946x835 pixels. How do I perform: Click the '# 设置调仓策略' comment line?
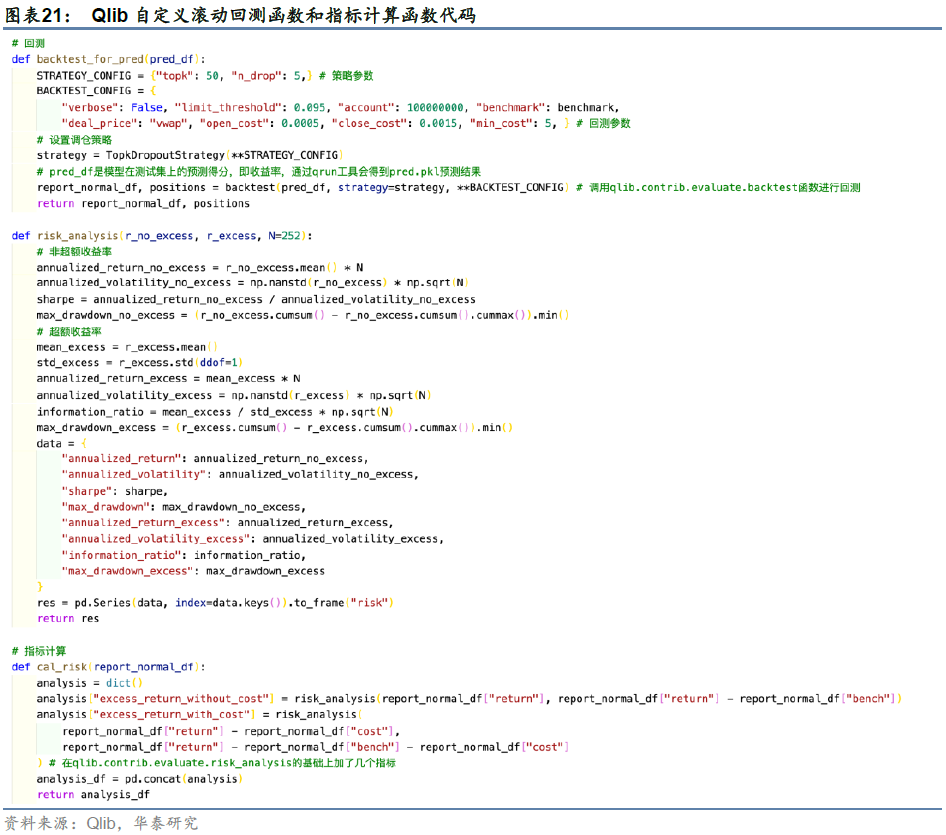click(x=75, y=140)
